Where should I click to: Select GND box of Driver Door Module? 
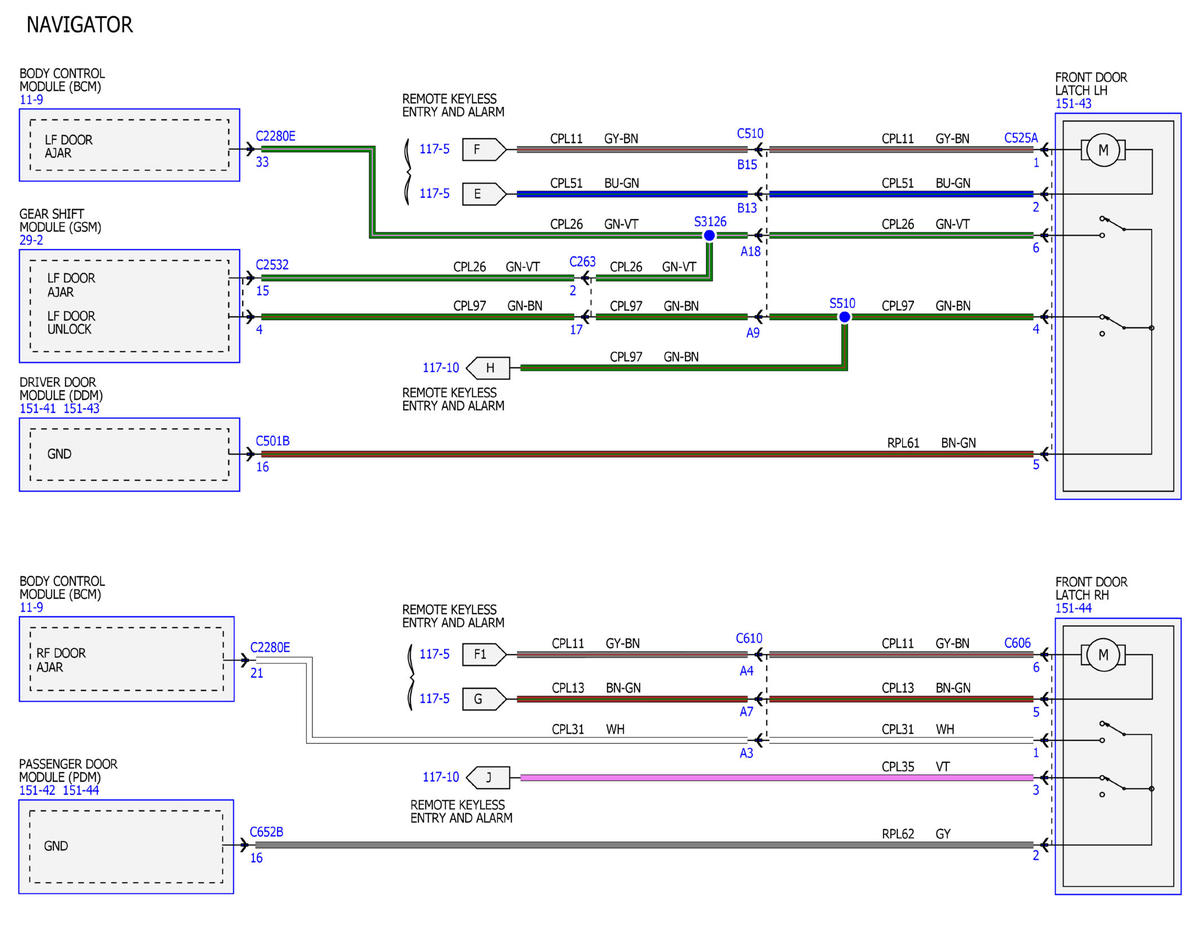(x=130, y=454)
